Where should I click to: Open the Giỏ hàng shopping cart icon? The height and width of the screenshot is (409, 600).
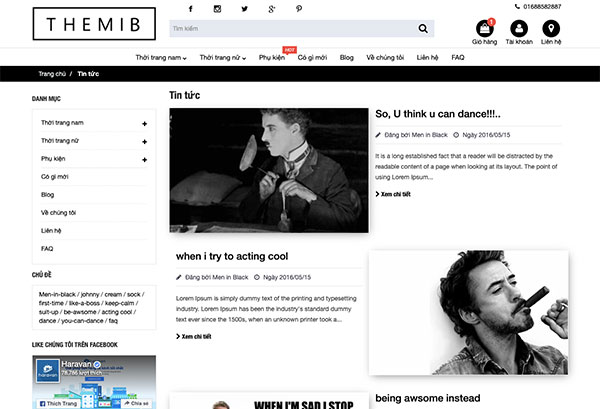click(484, 28)
